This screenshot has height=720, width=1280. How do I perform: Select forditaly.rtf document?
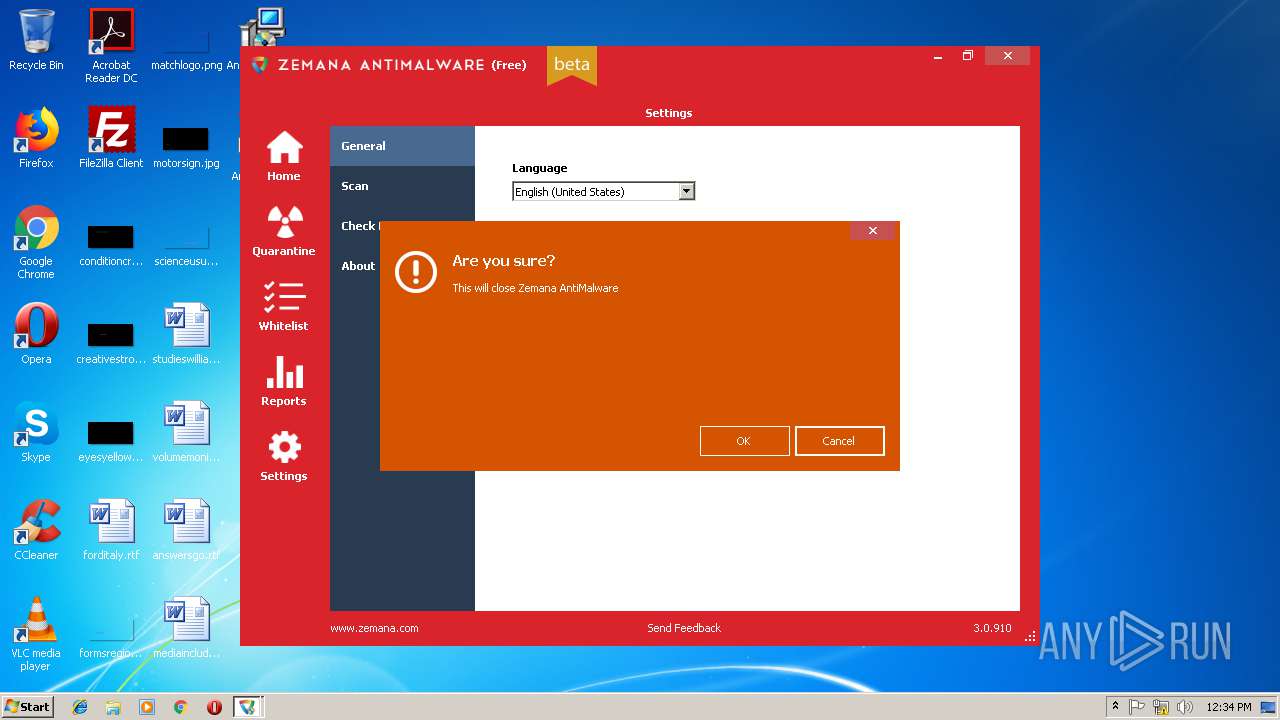(x=111, y=530)
